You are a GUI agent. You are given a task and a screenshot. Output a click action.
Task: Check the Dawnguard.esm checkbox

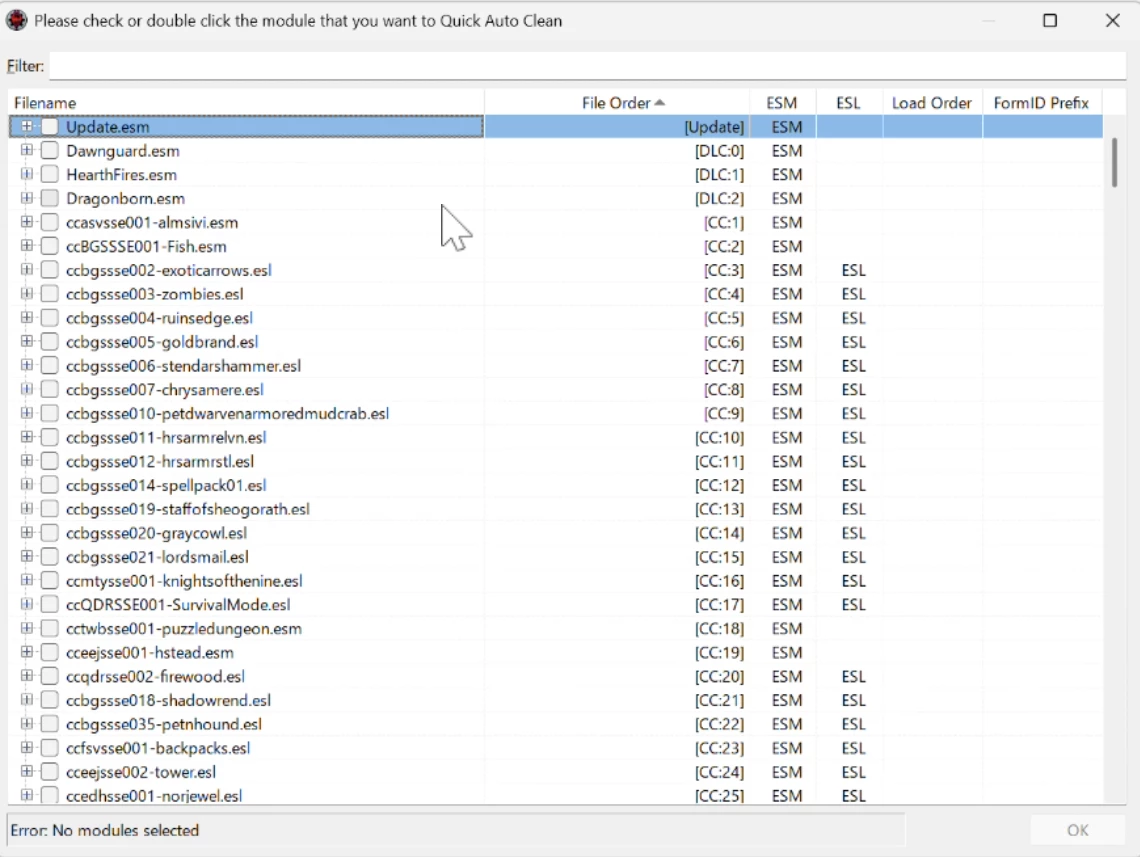[x=49, y=150]
